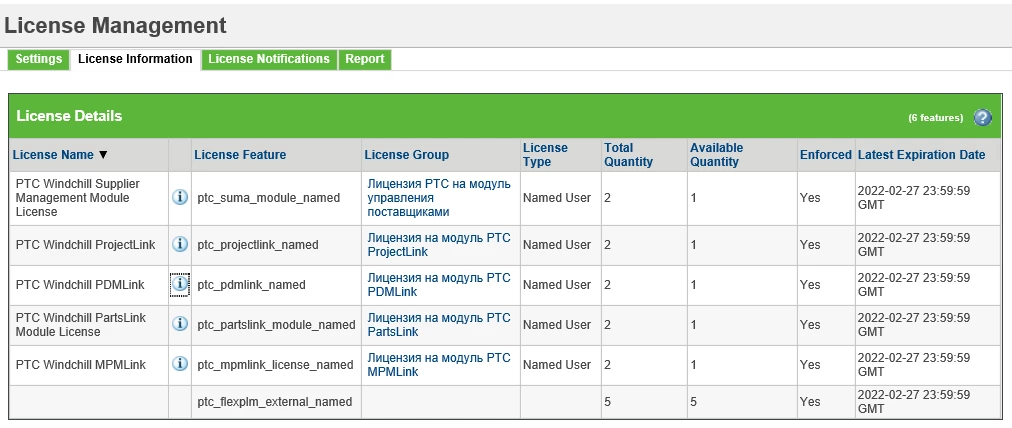Click total quantity 5 in the flexplm row

click(x=607, y=402)
